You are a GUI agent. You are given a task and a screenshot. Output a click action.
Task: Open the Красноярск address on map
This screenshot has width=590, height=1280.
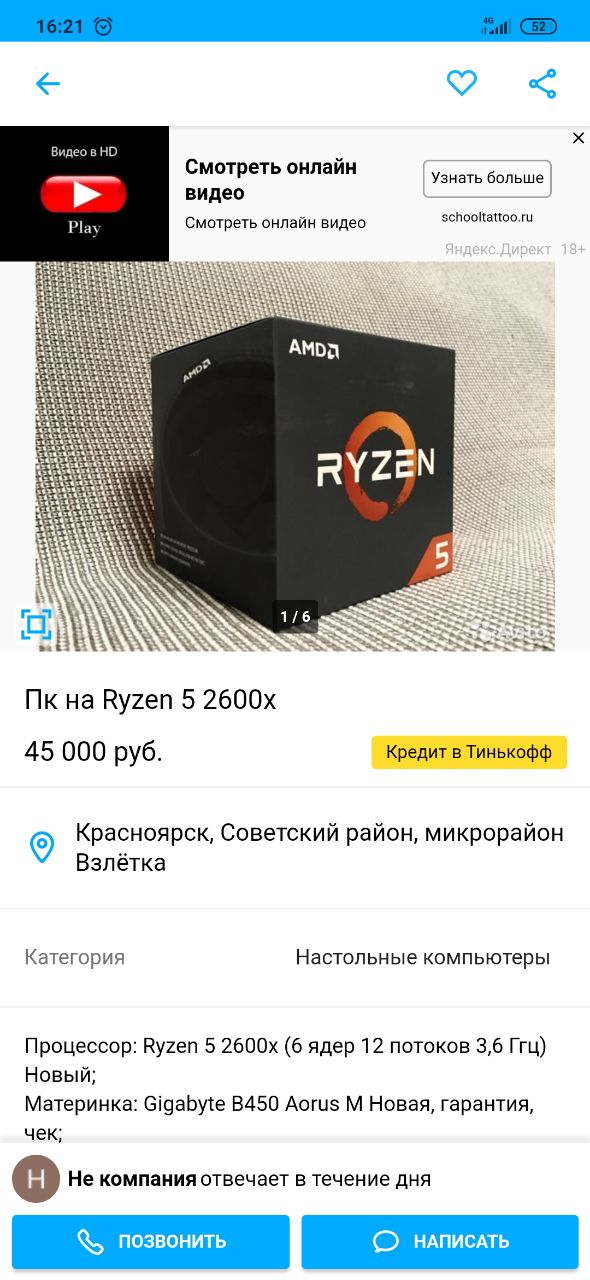320,847
